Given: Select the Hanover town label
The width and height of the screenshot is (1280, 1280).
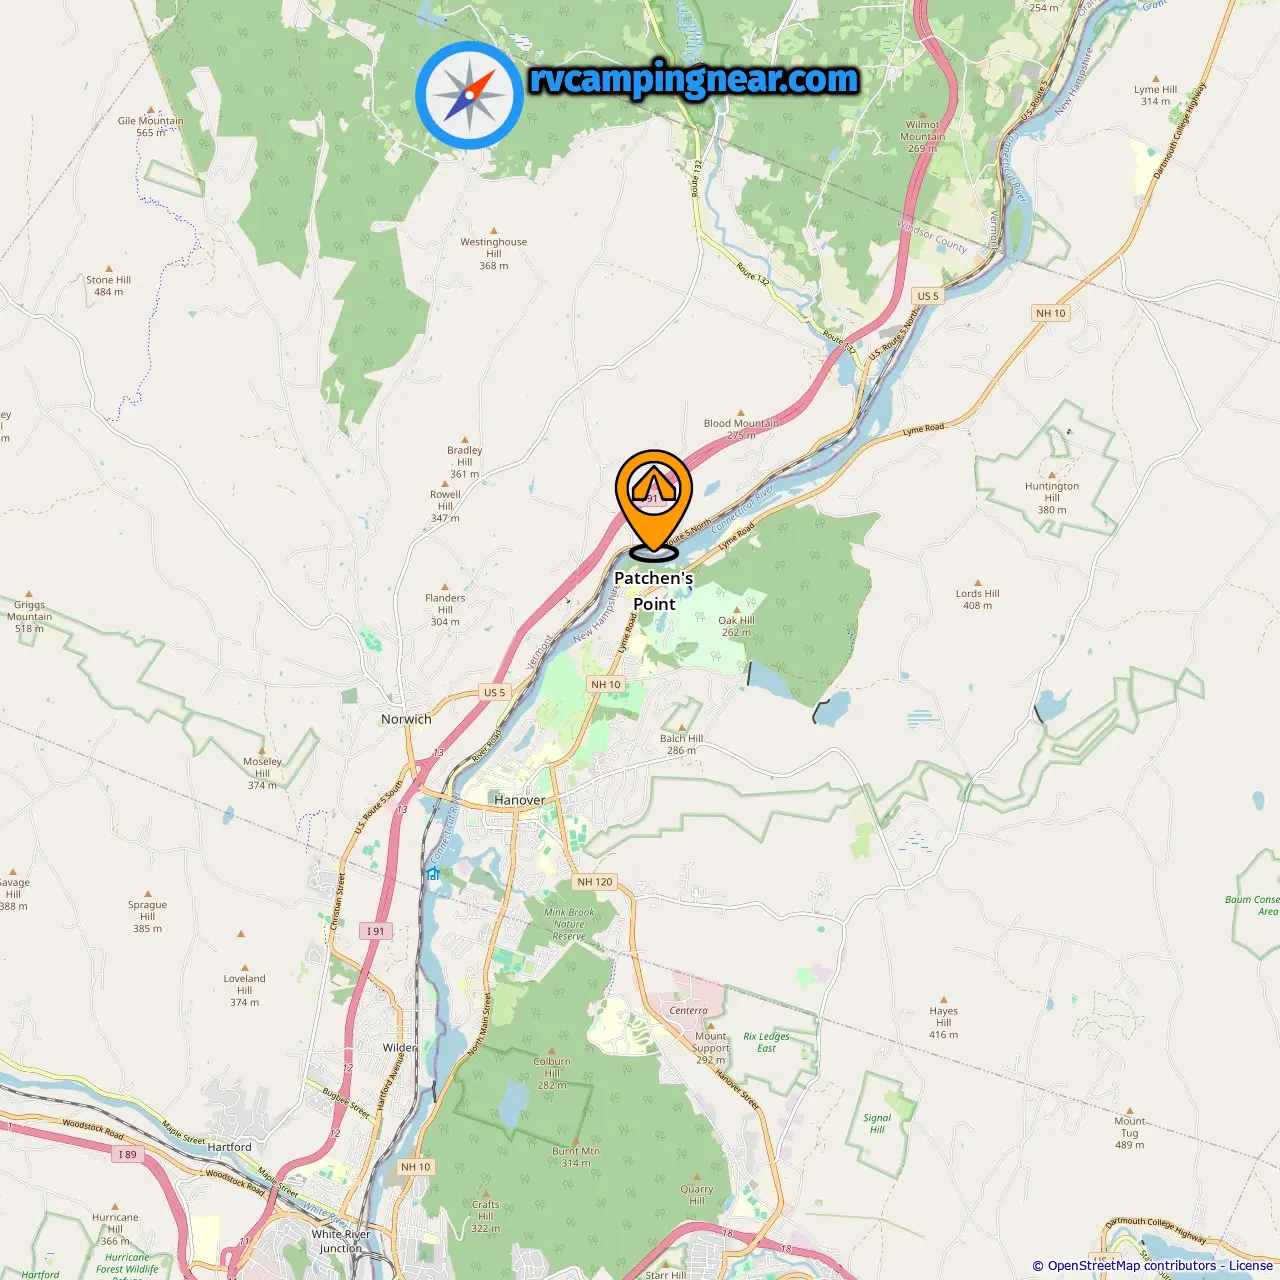Looking at the screenshot, I should click(x=520, y=800).
